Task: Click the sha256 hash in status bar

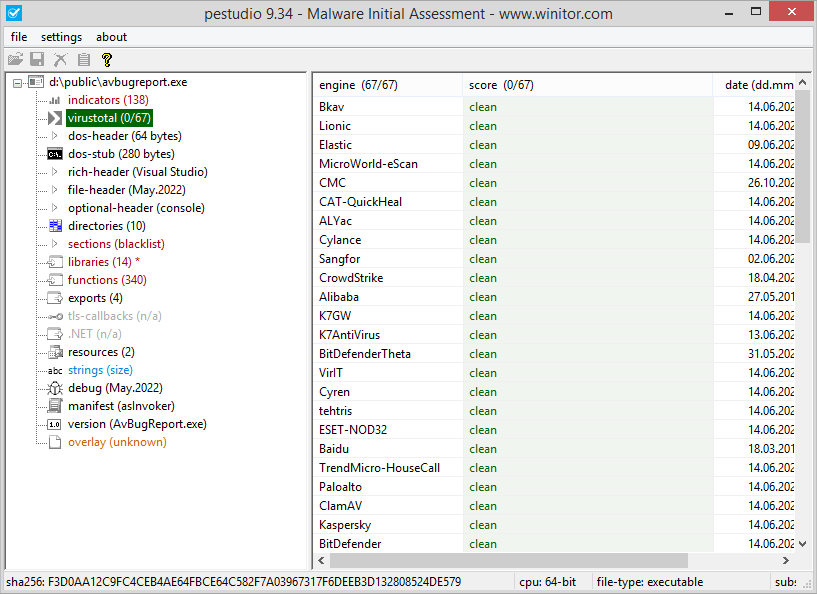Action: point(233,581)
